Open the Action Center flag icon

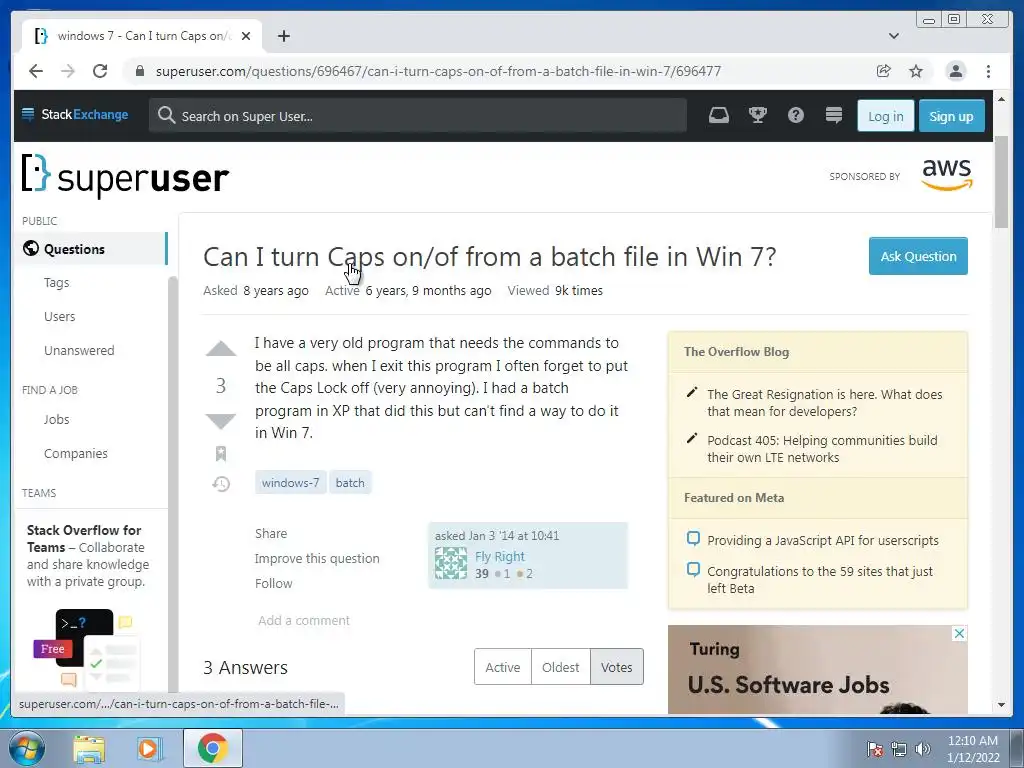pyautogui.click(x=874, y=749)
